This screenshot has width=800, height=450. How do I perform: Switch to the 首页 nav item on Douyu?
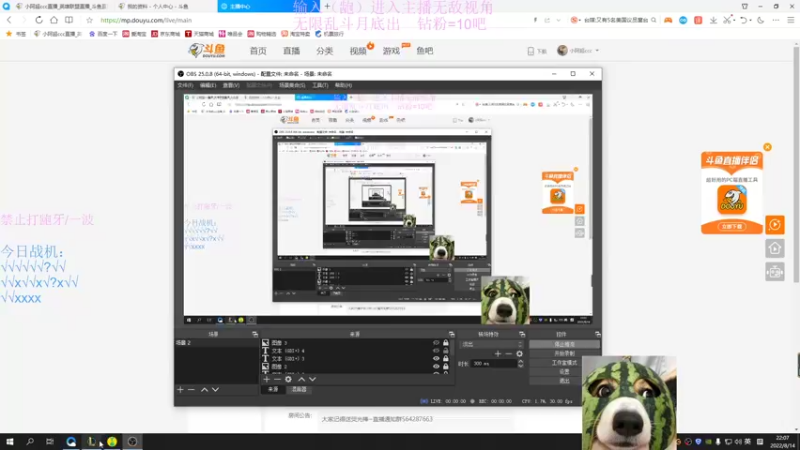click(258, 51)
